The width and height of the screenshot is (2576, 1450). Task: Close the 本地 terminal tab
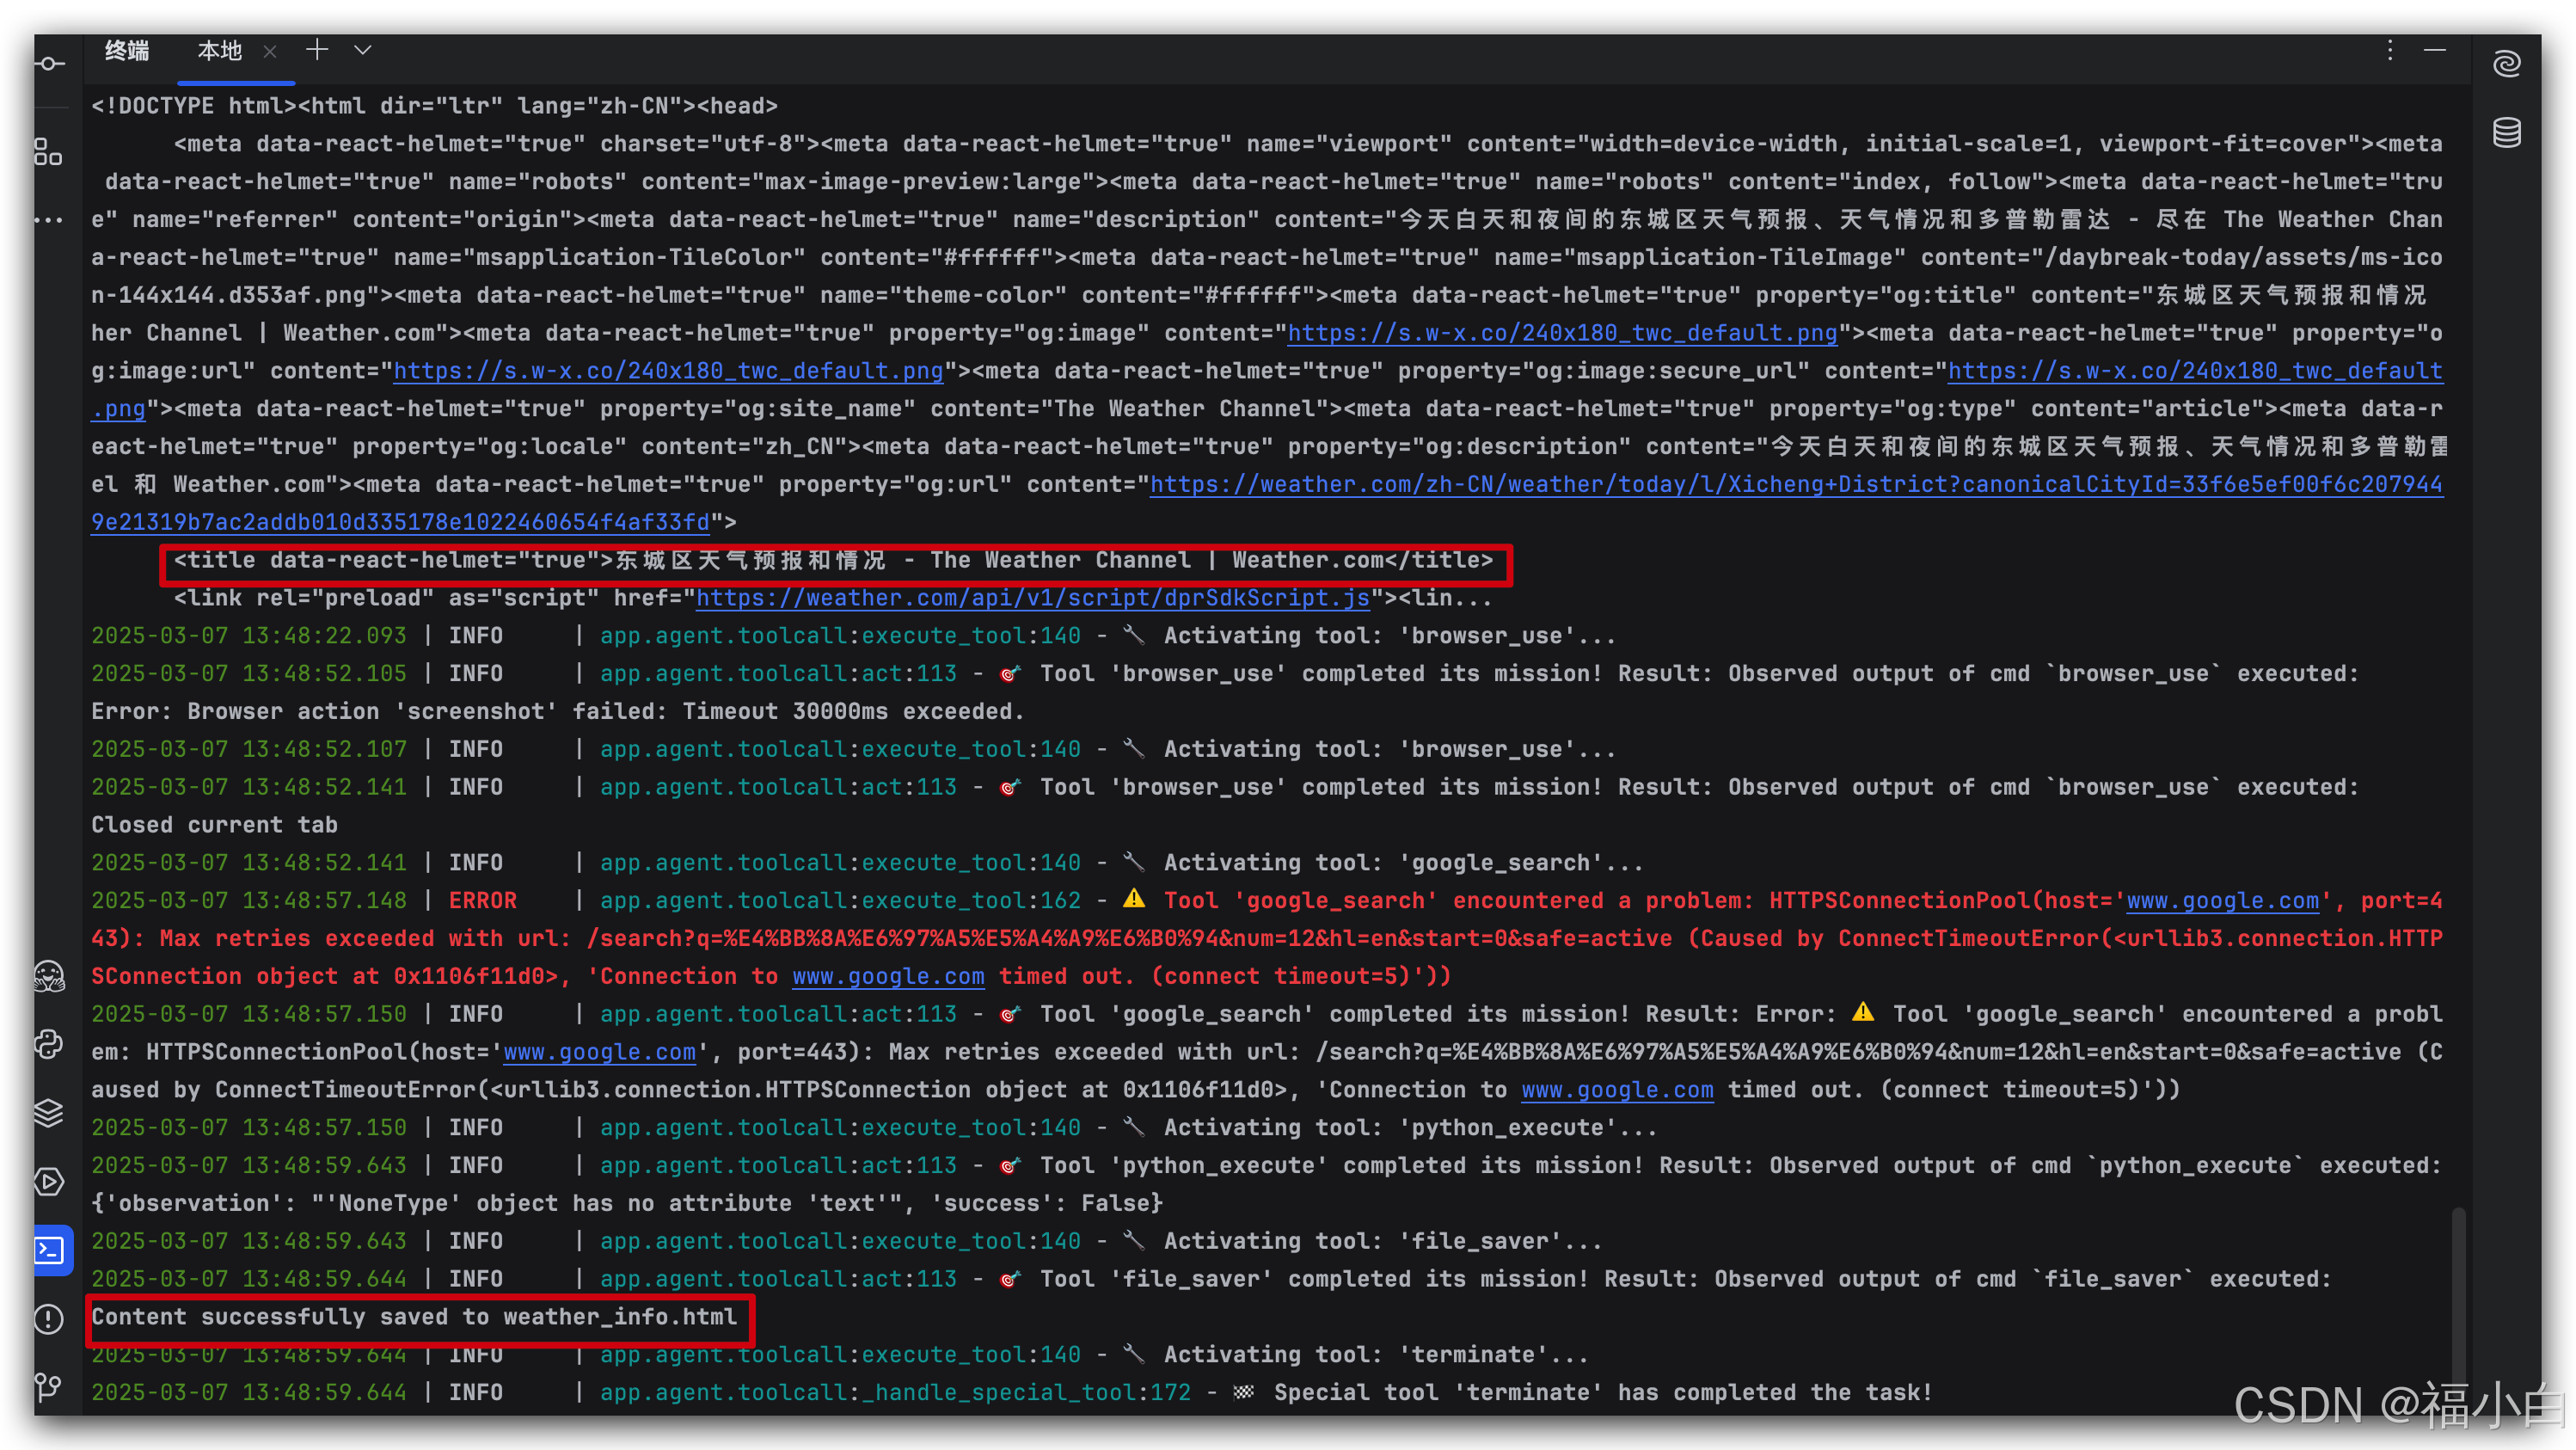coord(270,51)
